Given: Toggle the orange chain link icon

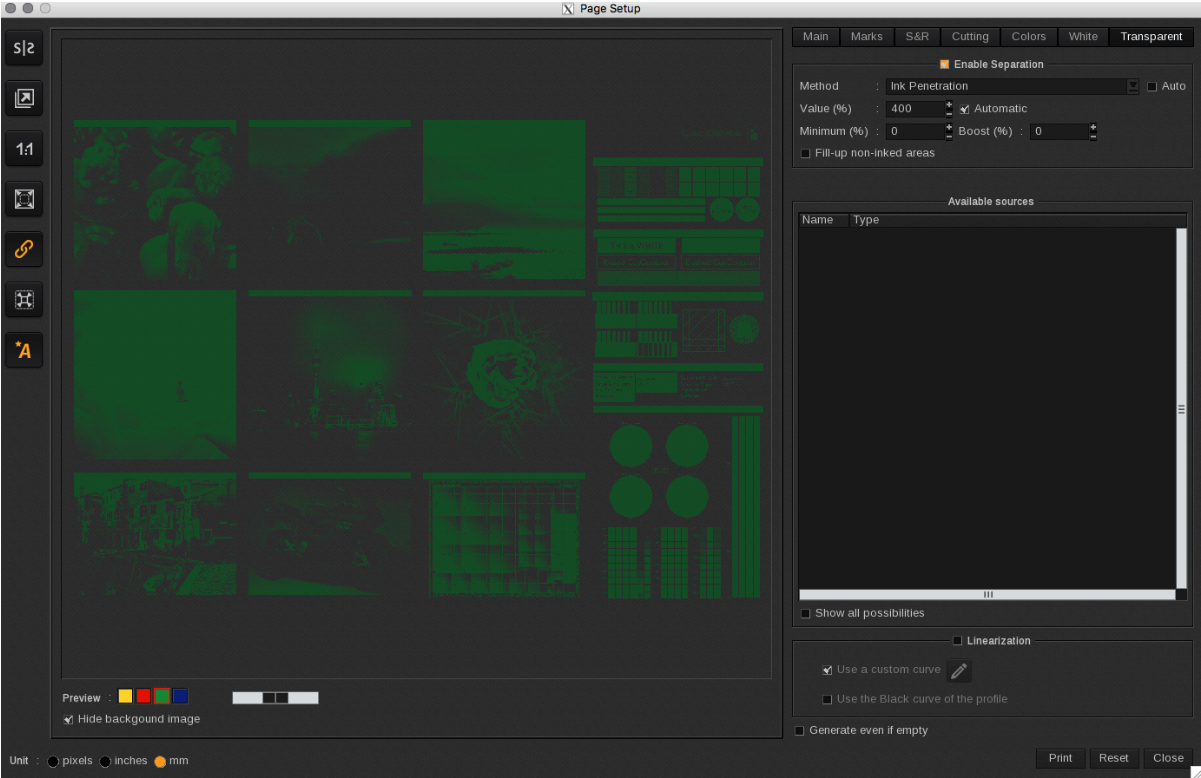Looking at the screenshot, I should point(24,249).
